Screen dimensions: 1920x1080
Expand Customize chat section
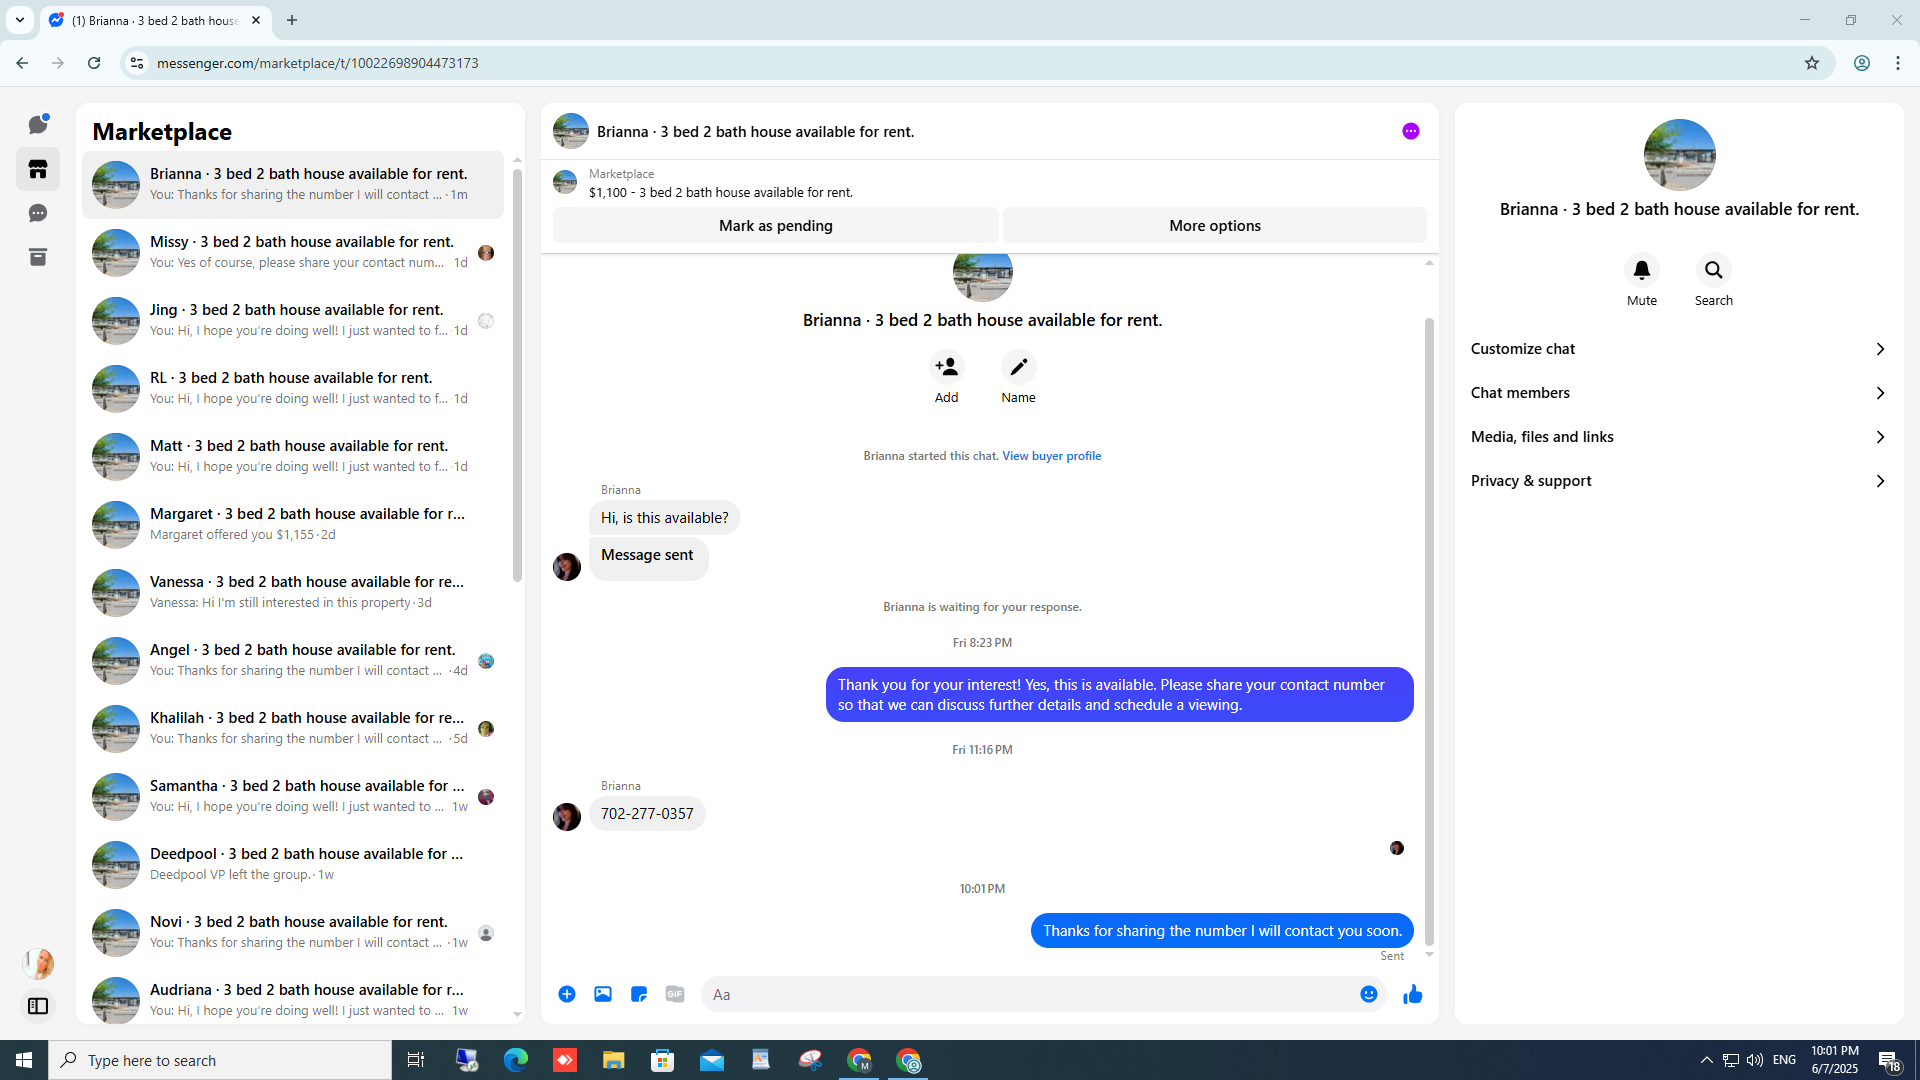pos(1678,349)
